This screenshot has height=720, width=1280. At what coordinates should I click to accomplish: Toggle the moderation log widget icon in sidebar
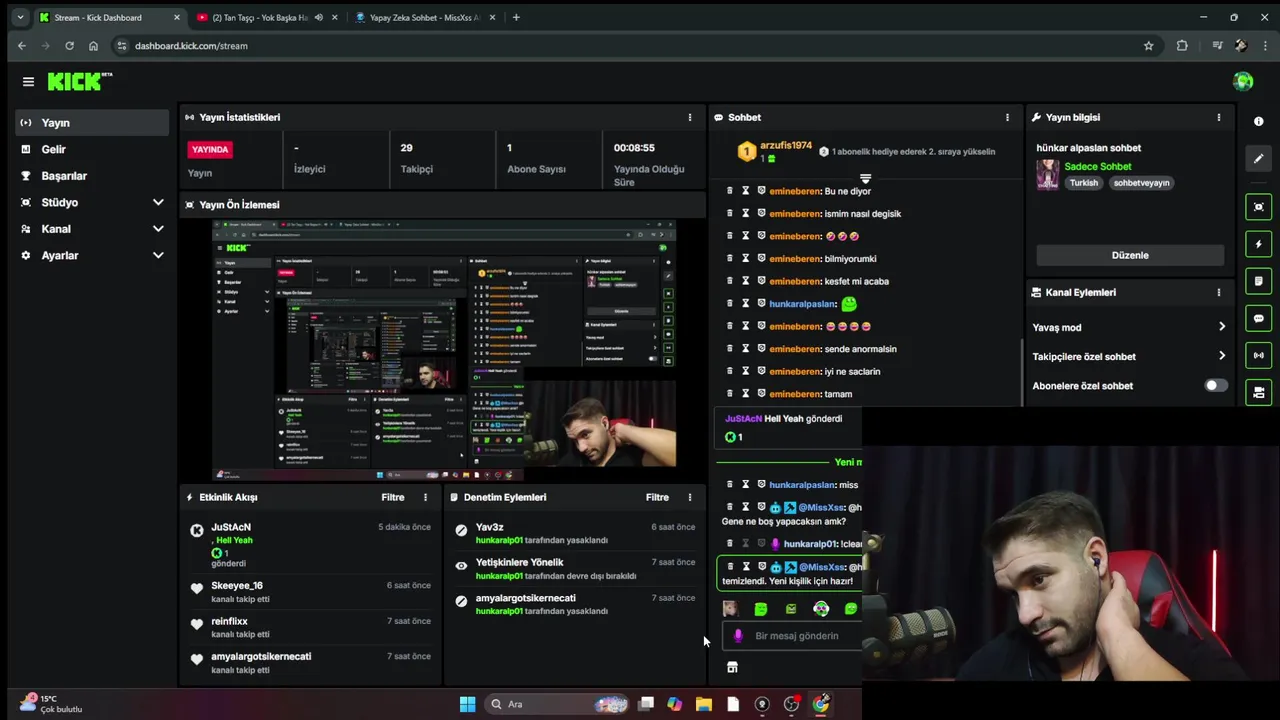click(1258, 281)
